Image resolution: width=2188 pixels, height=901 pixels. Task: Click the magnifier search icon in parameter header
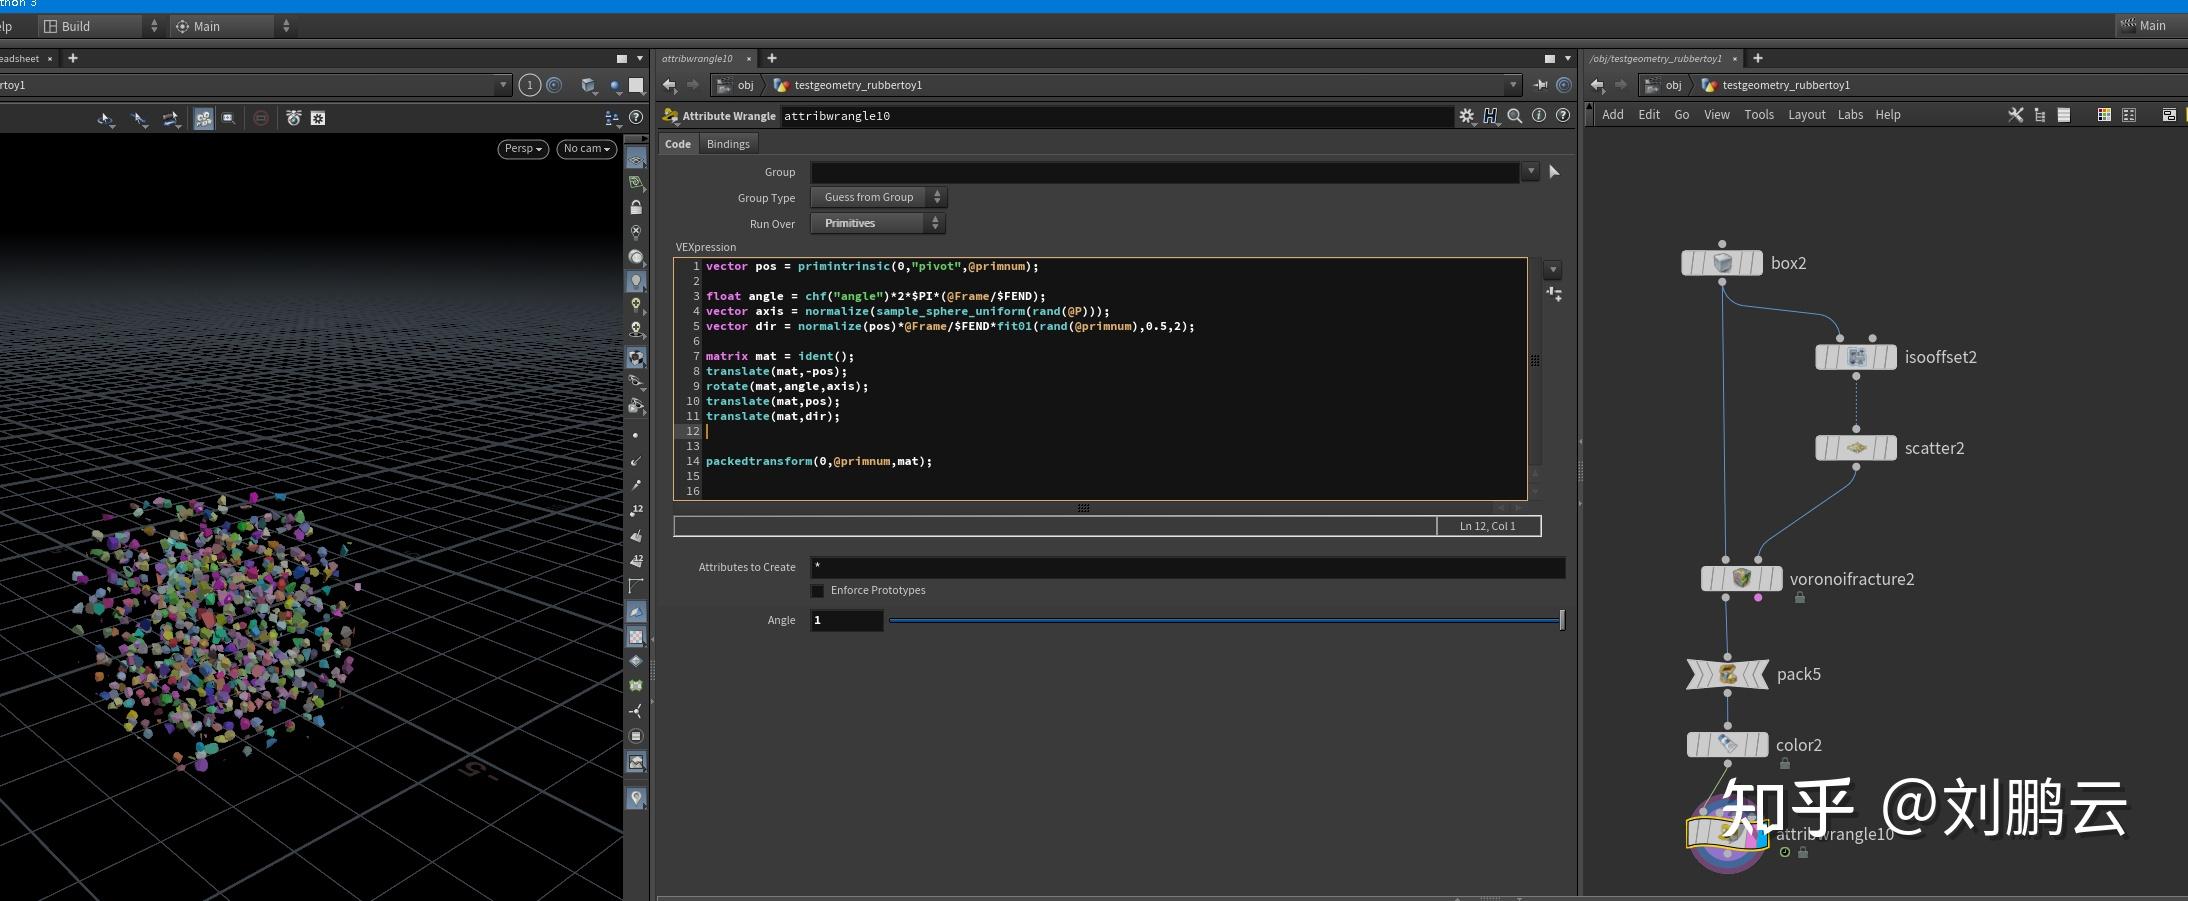1515,116
